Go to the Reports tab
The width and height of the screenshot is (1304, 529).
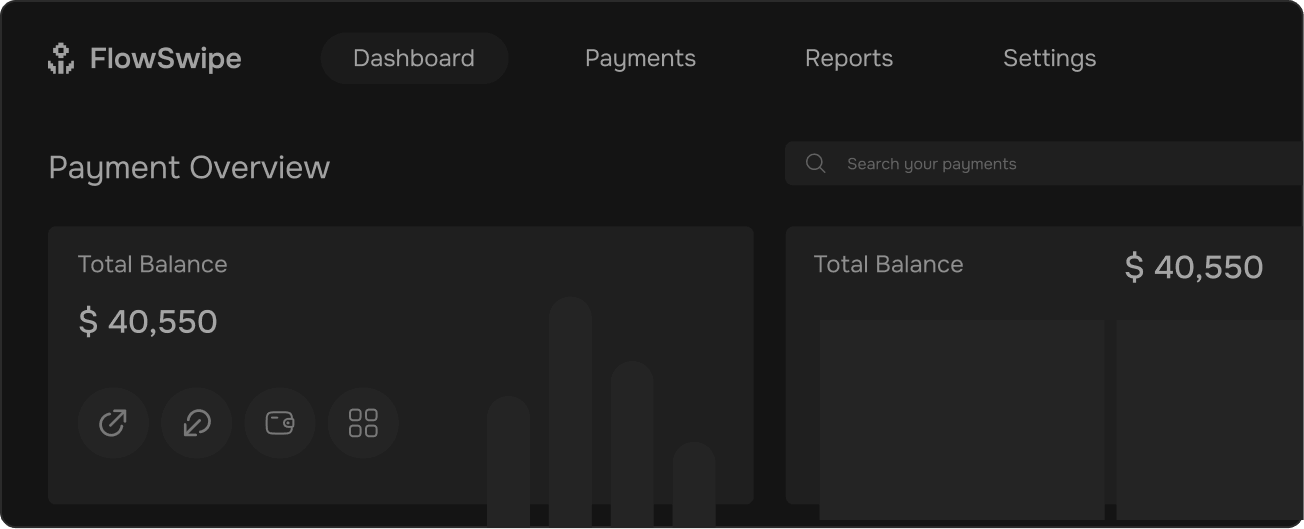(849, 58)
